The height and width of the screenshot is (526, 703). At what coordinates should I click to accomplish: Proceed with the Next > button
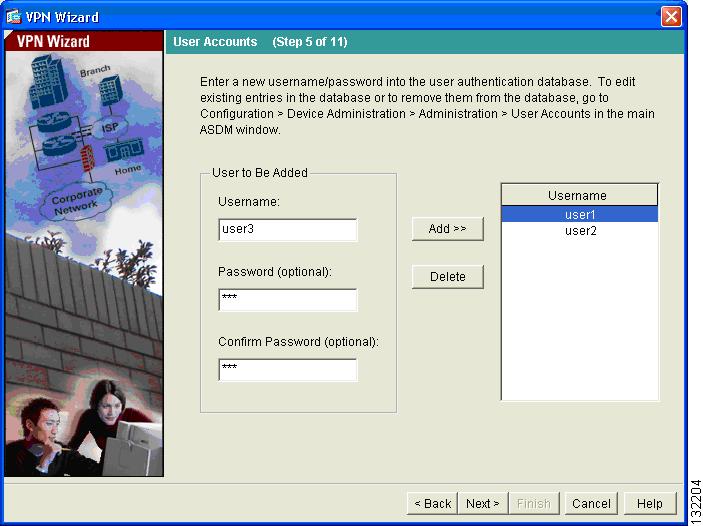click(483, 504)
